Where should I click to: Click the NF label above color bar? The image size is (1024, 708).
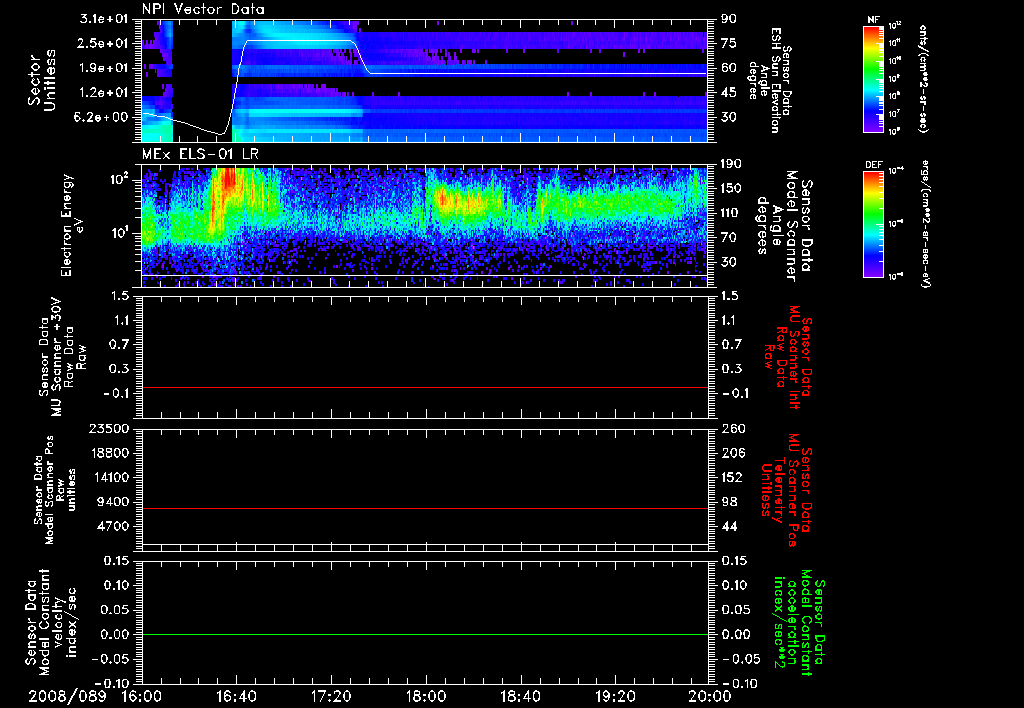tap(873, 20)
